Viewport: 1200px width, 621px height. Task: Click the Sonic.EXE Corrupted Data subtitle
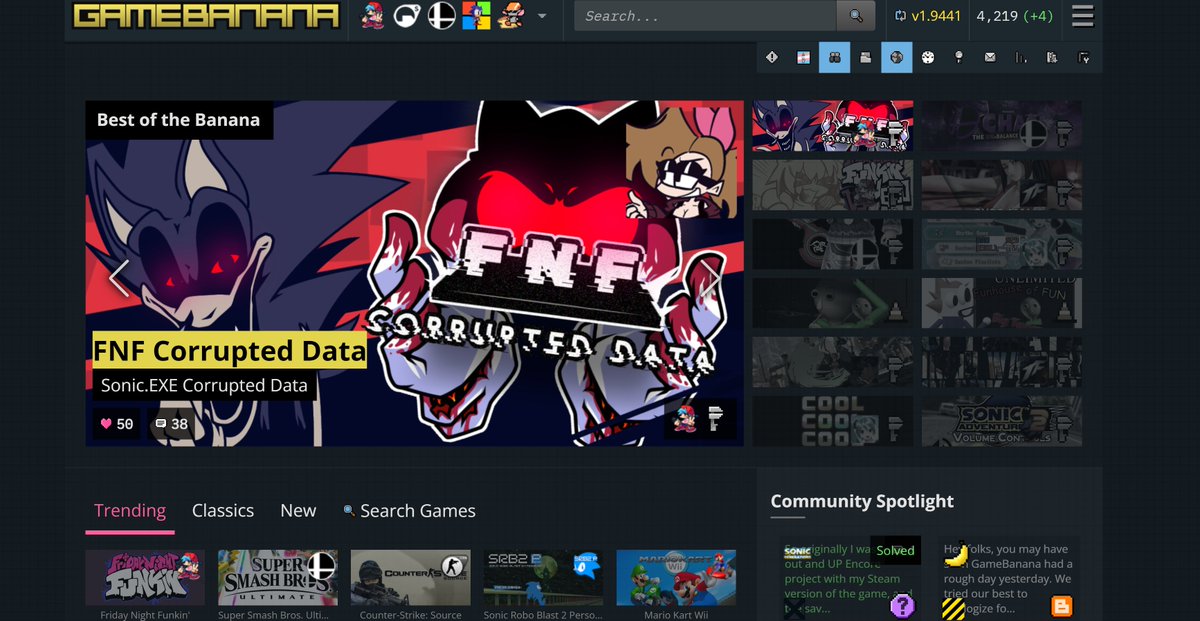204,385
